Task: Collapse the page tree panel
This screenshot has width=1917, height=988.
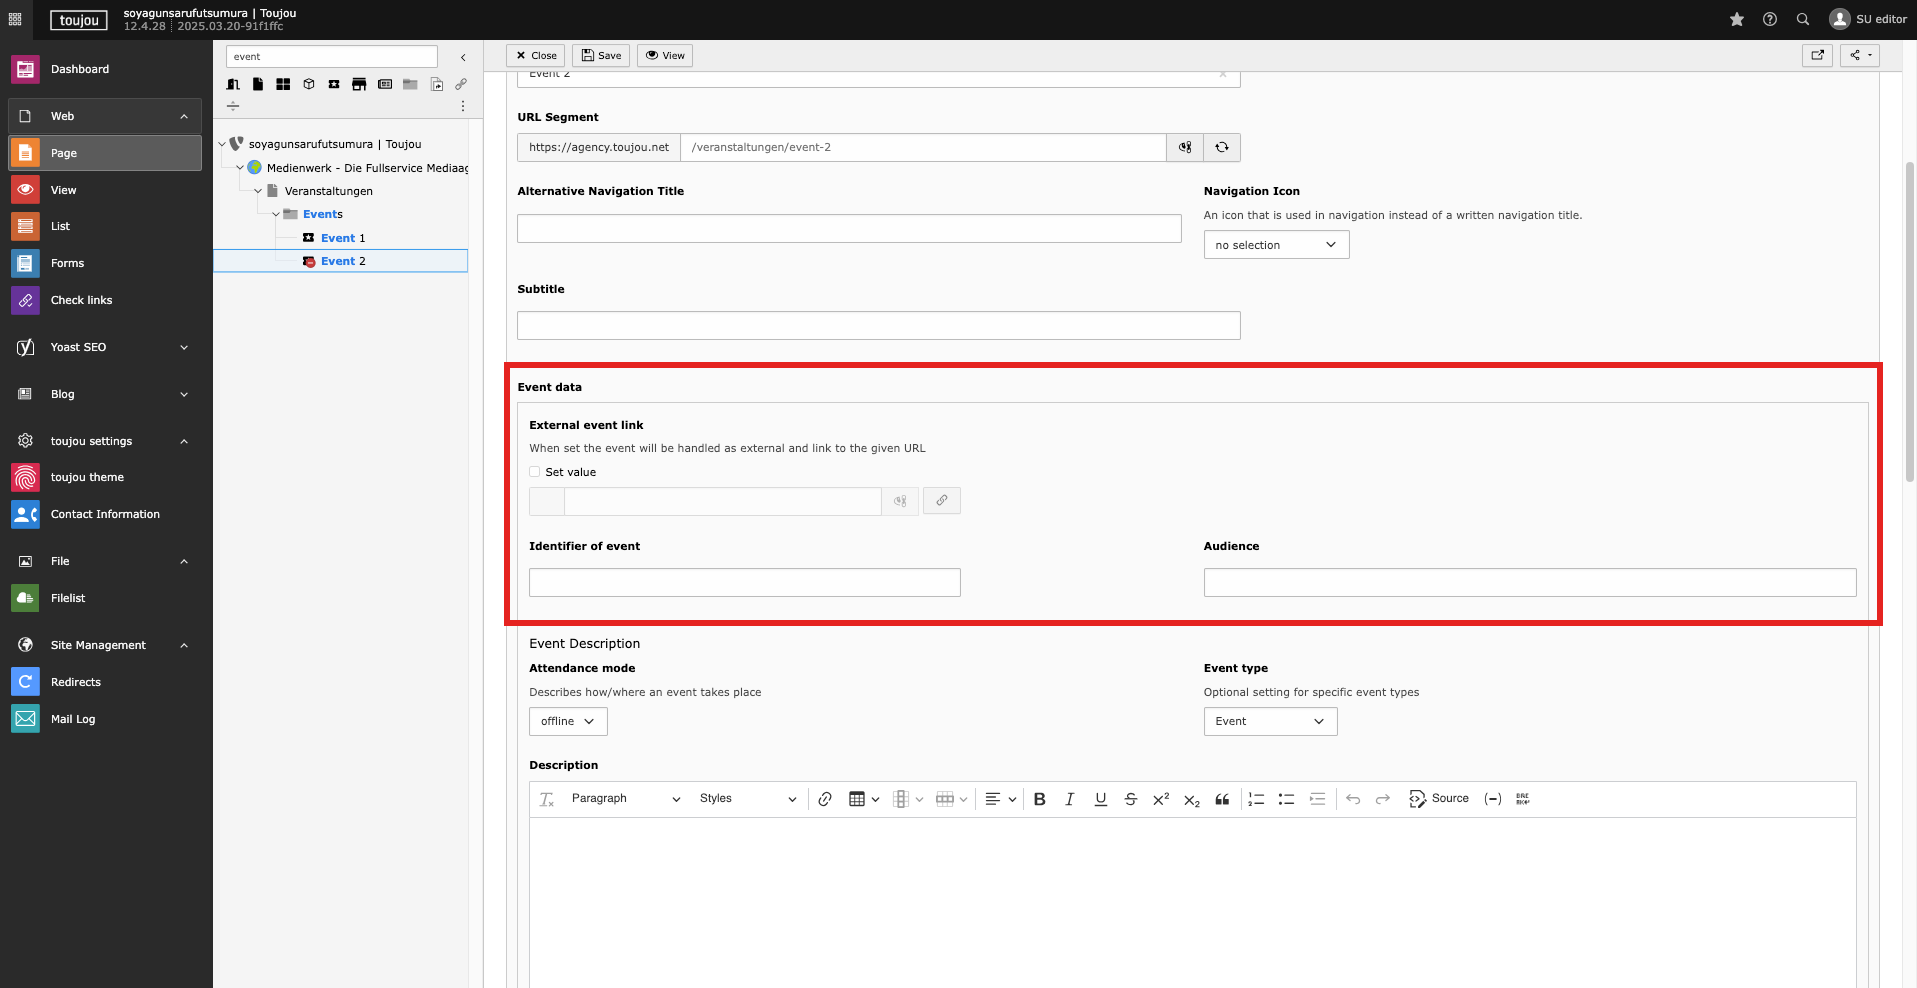Action: point(463,57)
